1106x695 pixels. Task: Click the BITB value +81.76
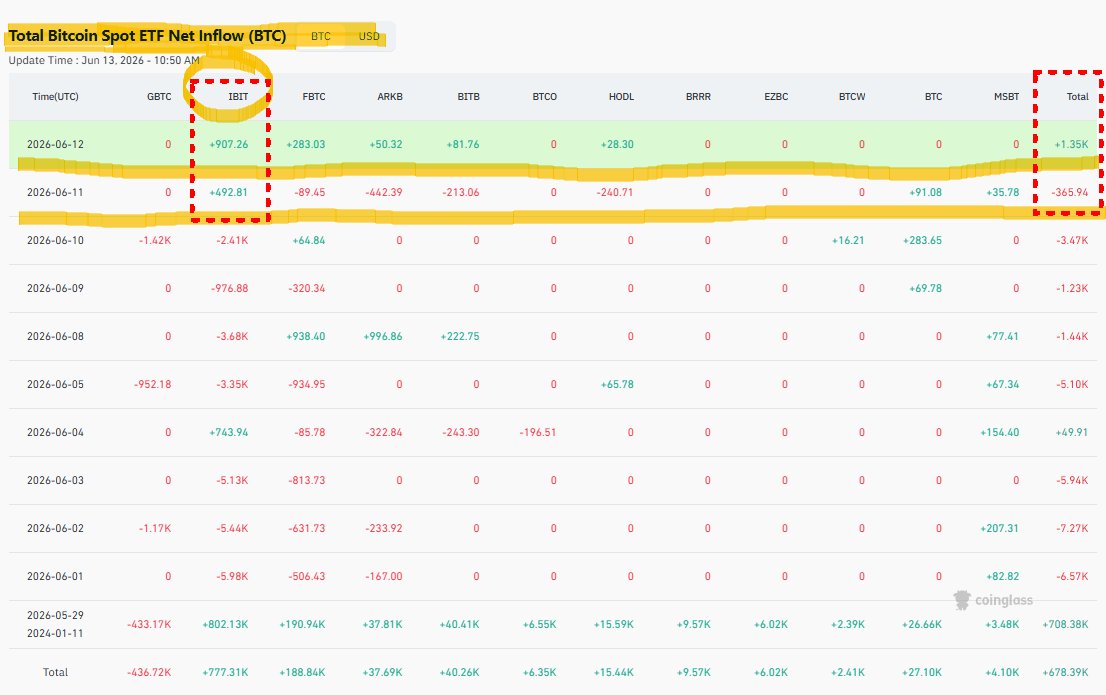pos(463,145)
